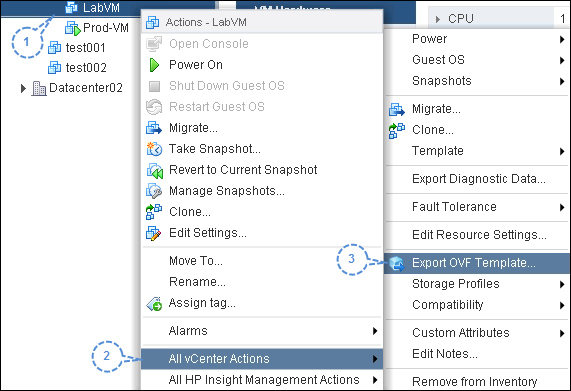Select Datacenter02 label in tree
This screenshot has height=391, width=571.
[86, 88]
